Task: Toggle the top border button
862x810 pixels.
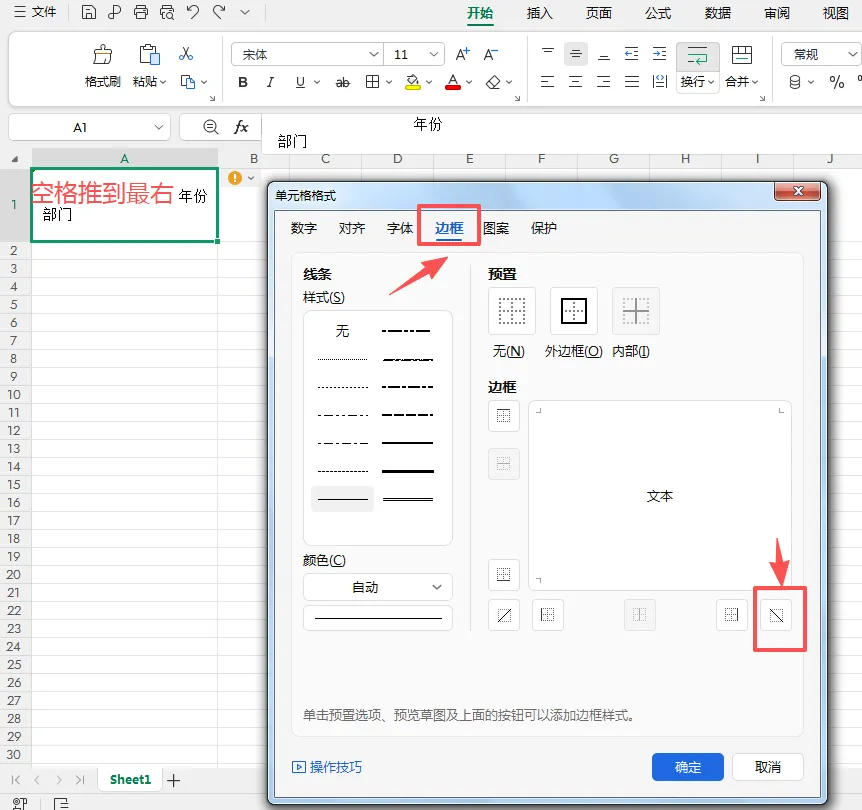Action: tap(504, 416)
